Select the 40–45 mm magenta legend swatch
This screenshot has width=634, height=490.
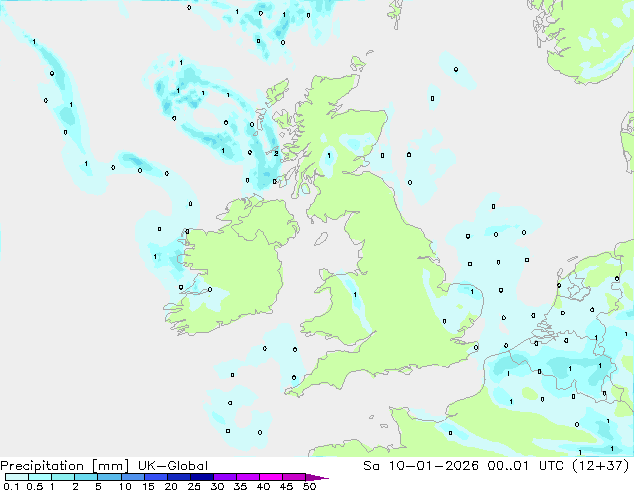point(271,477)
